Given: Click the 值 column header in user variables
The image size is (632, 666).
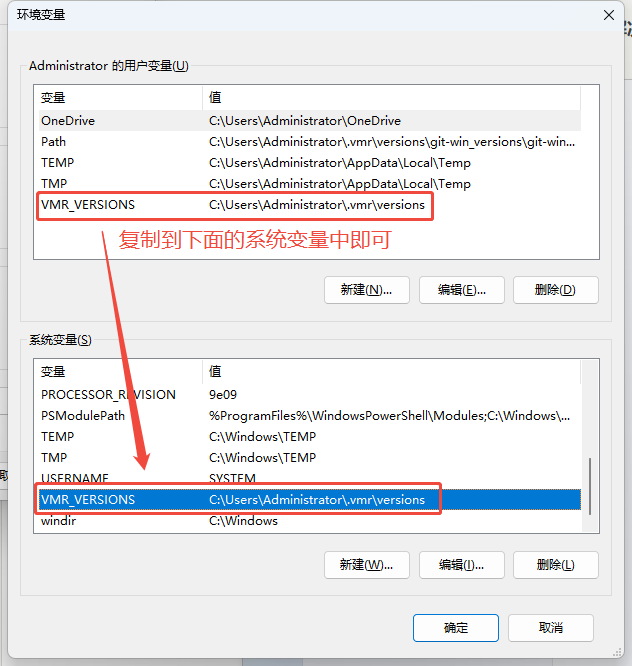Looking at the screenshot, I should [x=391, y=97].
